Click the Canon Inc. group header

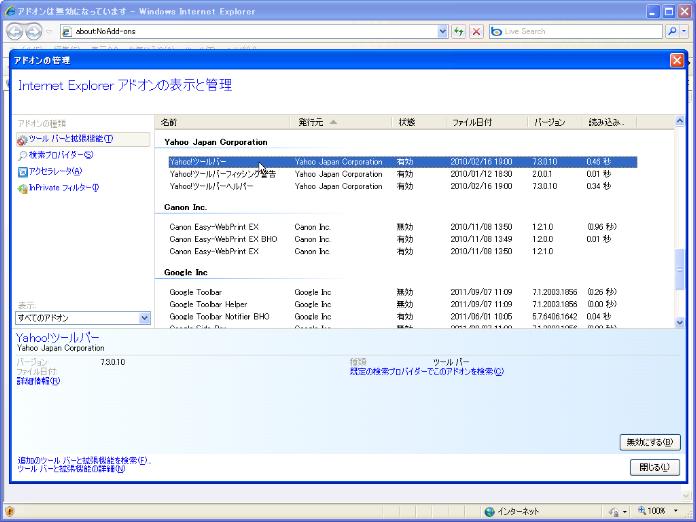tap(186, 207)
